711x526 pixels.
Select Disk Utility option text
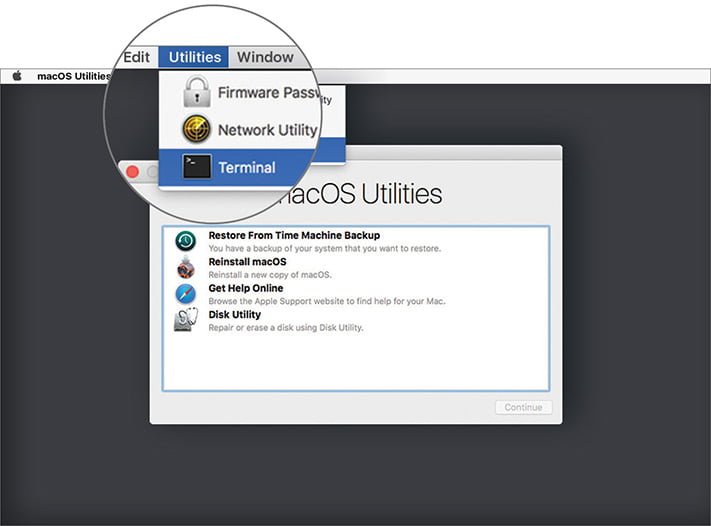234,314
